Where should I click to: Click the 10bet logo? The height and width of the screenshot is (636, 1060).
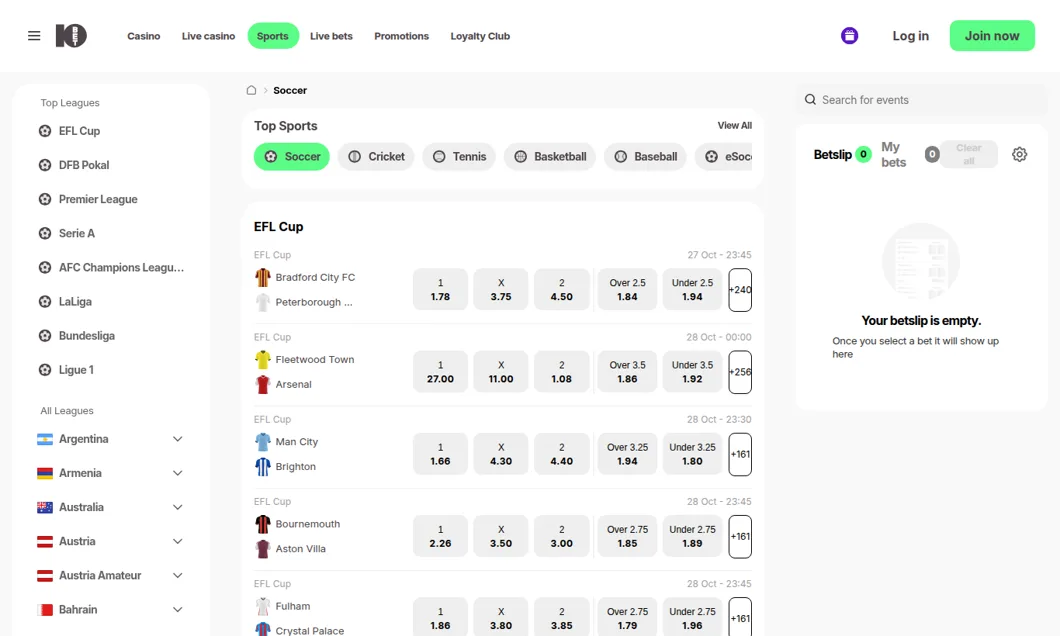71,36
